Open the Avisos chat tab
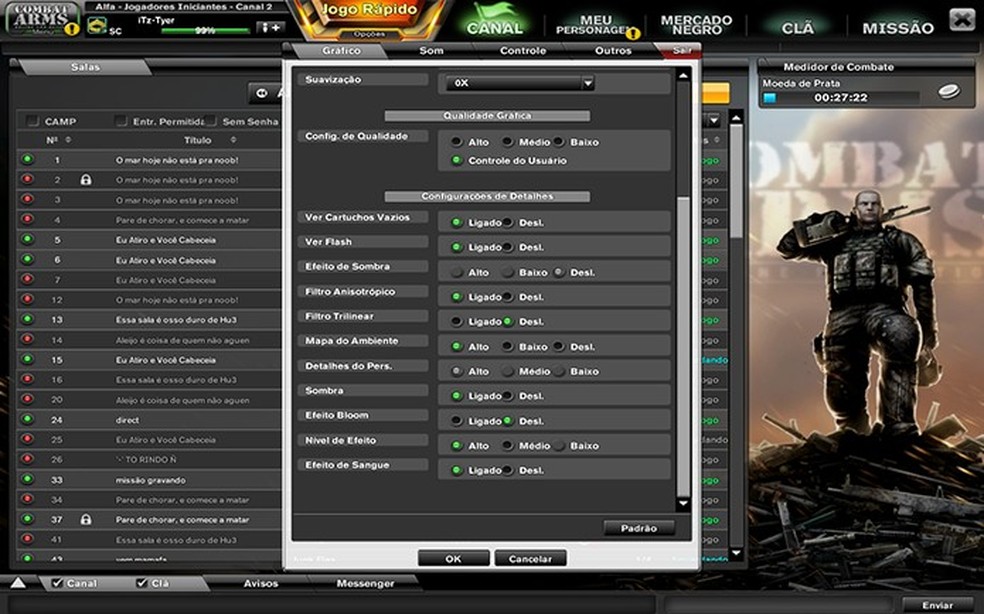 click(260, 583)
